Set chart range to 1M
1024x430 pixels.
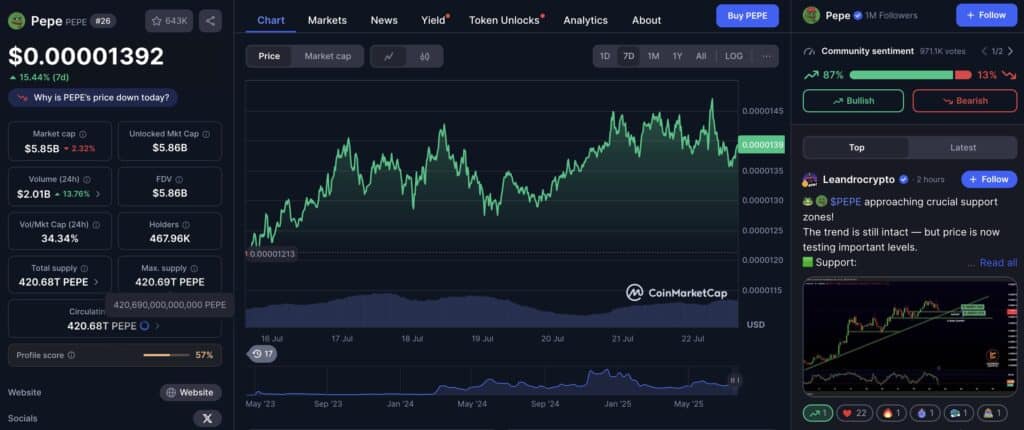pos(653,56)
